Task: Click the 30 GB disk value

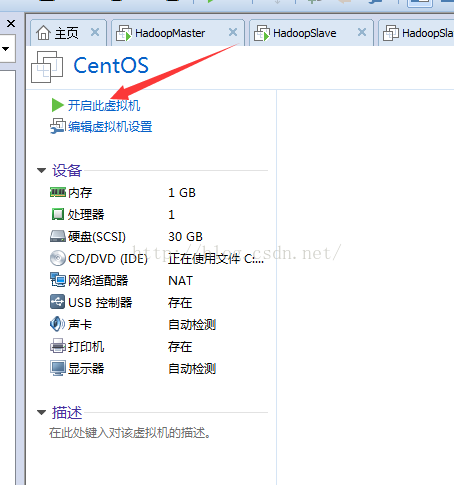Action: click(185, 237)
